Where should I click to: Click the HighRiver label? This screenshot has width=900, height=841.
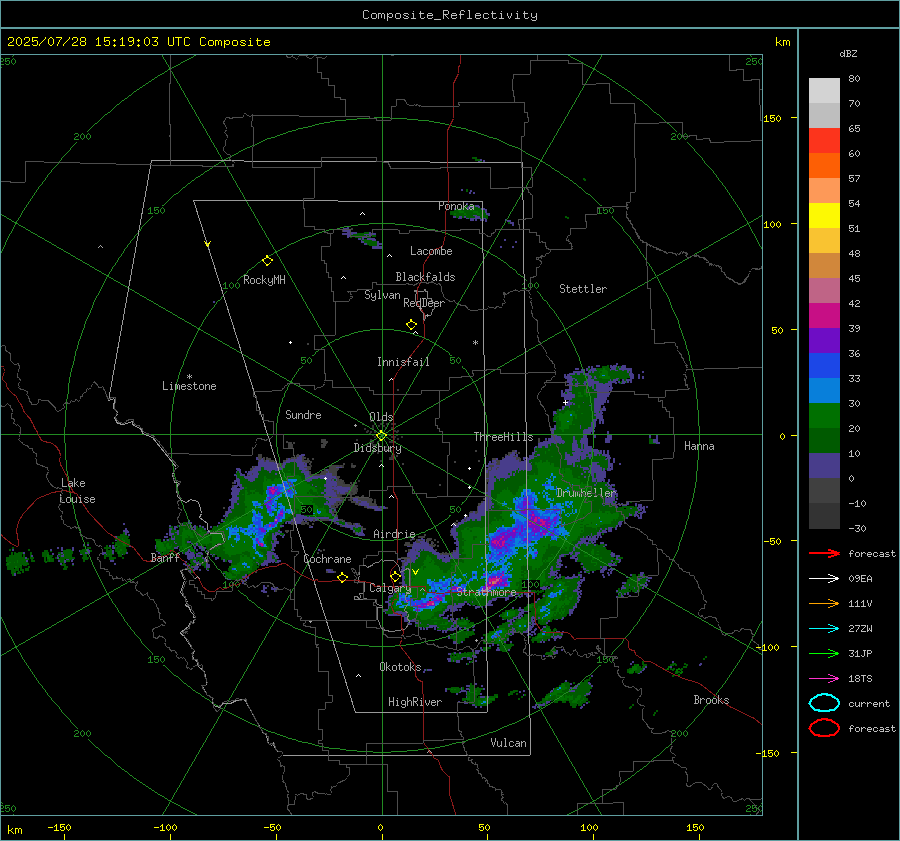point(415,702)
